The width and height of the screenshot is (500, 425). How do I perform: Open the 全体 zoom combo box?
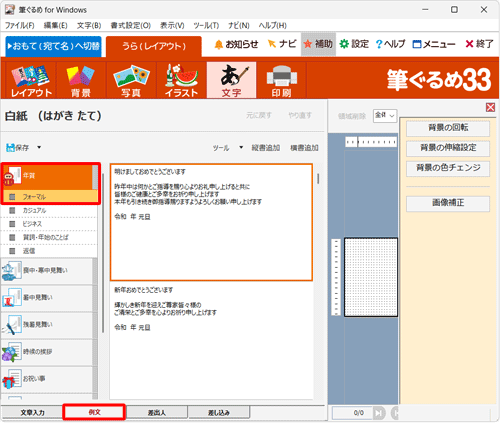click(x=385, y=116)
